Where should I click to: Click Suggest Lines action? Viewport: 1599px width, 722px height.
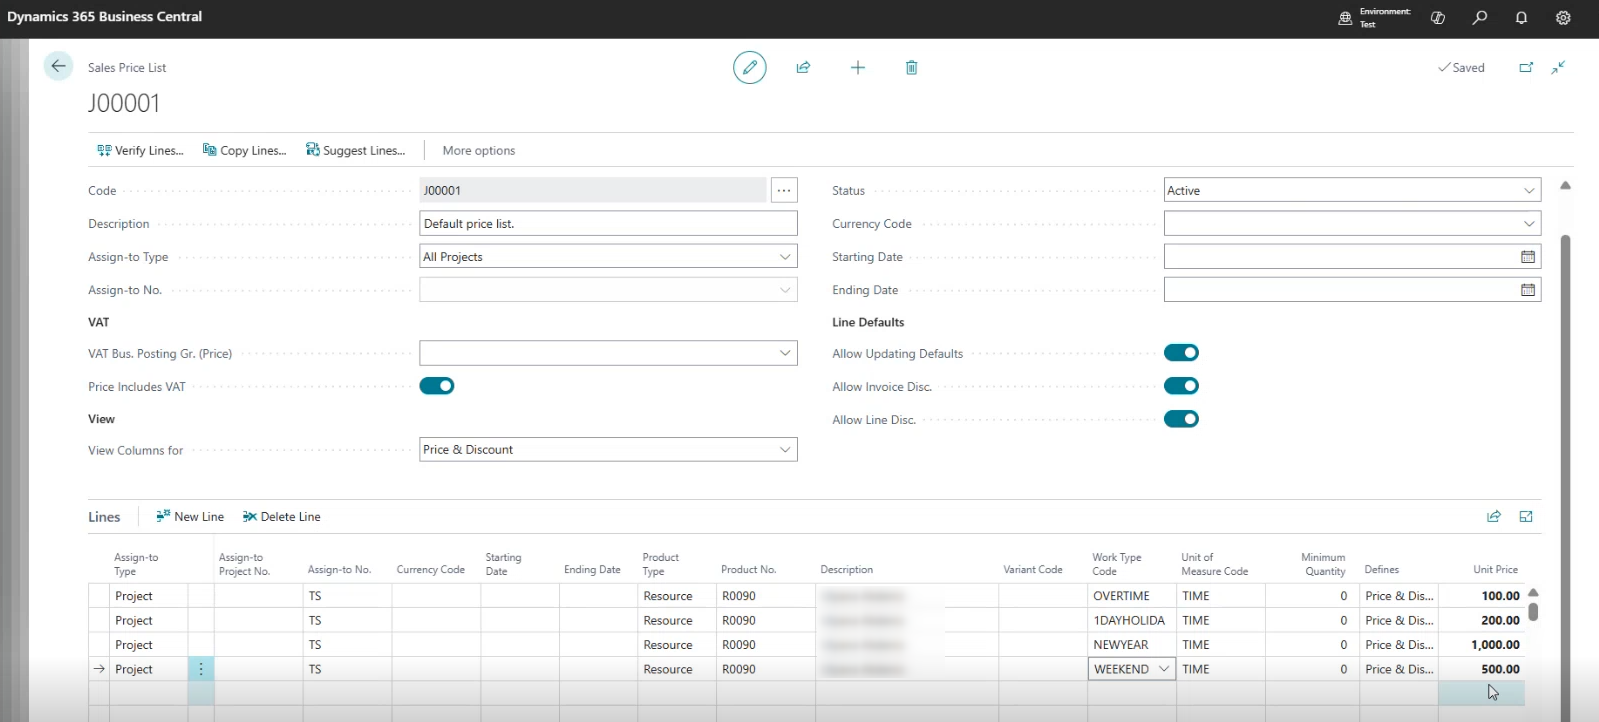click(x=355, y=150)
